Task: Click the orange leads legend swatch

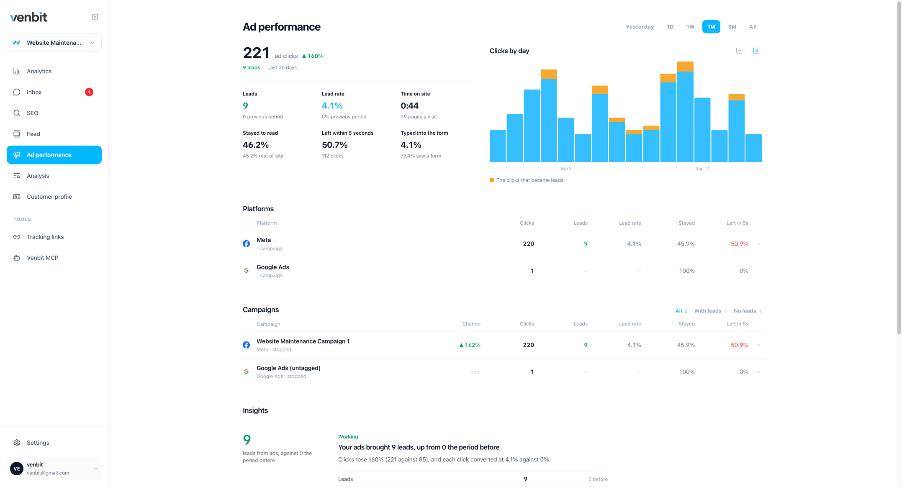Action: [492, 180]
